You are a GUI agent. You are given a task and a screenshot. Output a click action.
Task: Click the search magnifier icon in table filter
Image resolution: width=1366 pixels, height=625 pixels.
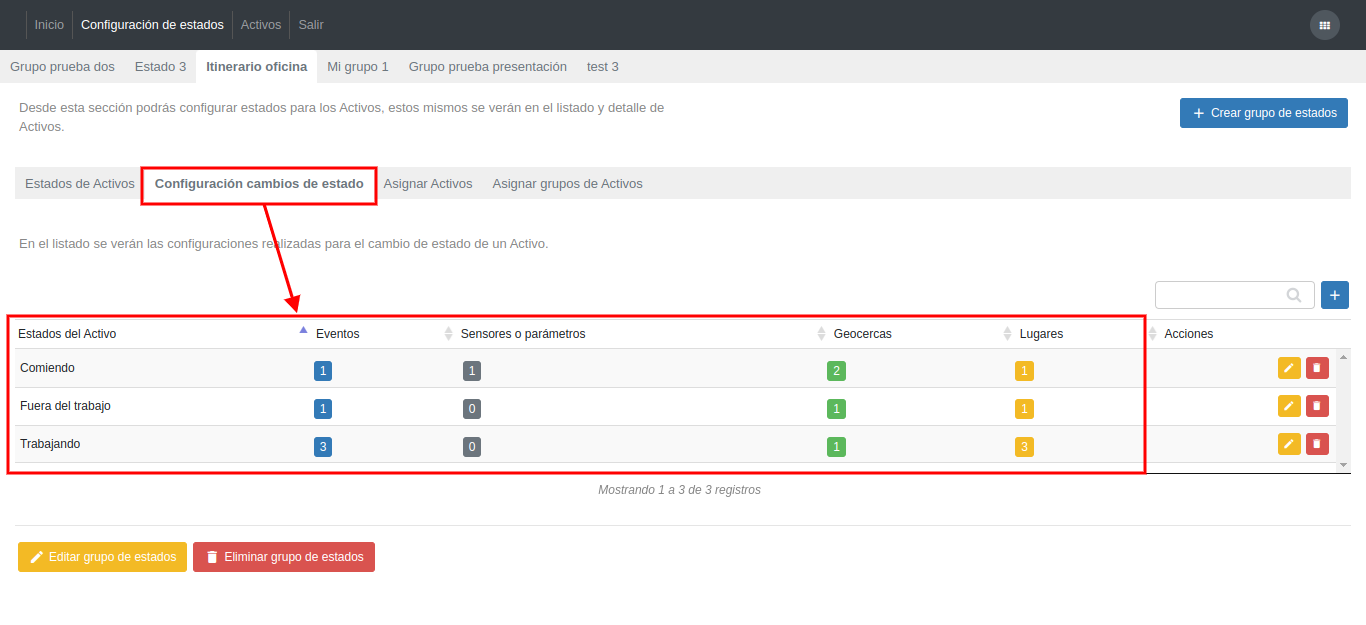(1294, 295)
